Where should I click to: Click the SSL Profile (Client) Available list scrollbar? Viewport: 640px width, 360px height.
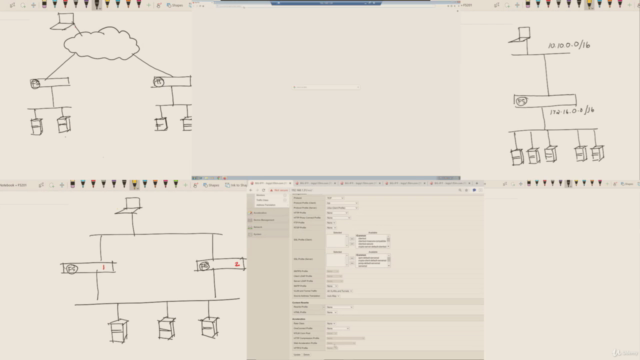tap(388, 241)
